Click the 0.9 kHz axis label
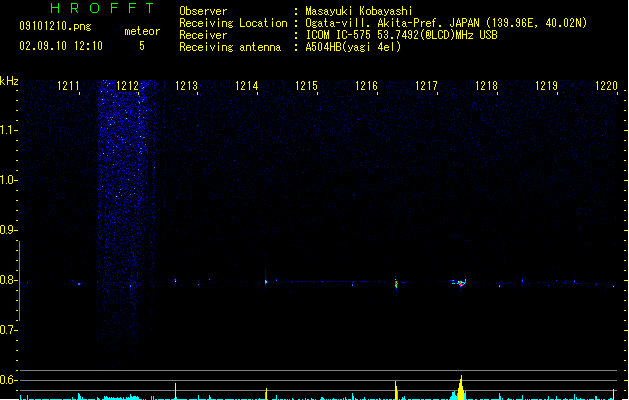The width and height of the screenshot is (629, 400). pos(8,230)
